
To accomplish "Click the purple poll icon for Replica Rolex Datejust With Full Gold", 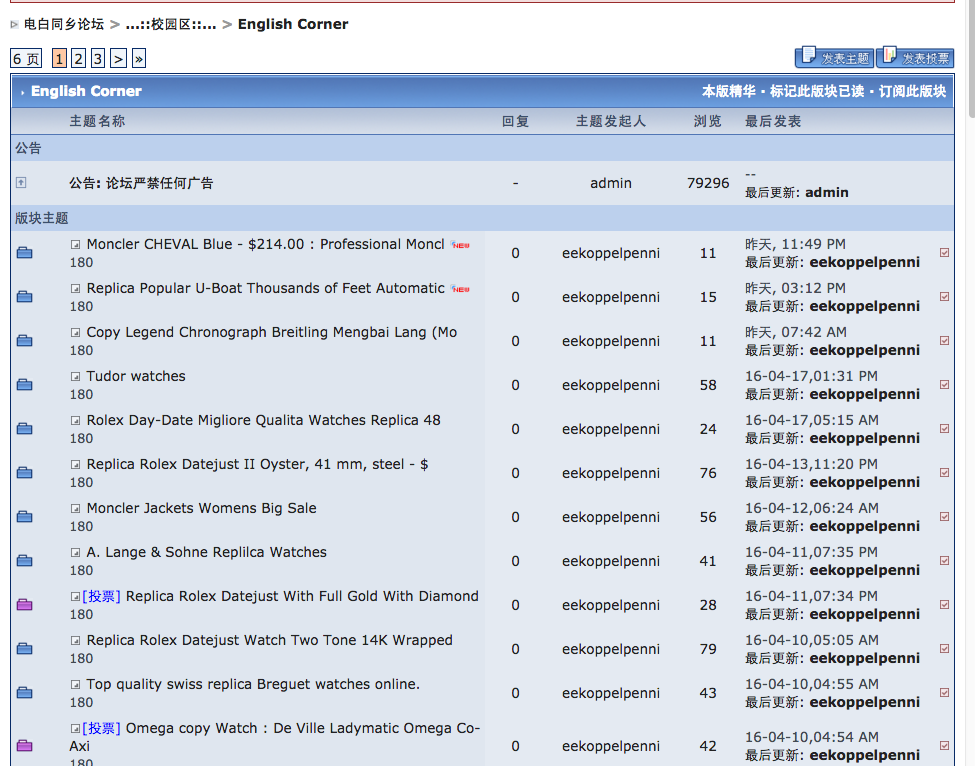I will [25, 605].
